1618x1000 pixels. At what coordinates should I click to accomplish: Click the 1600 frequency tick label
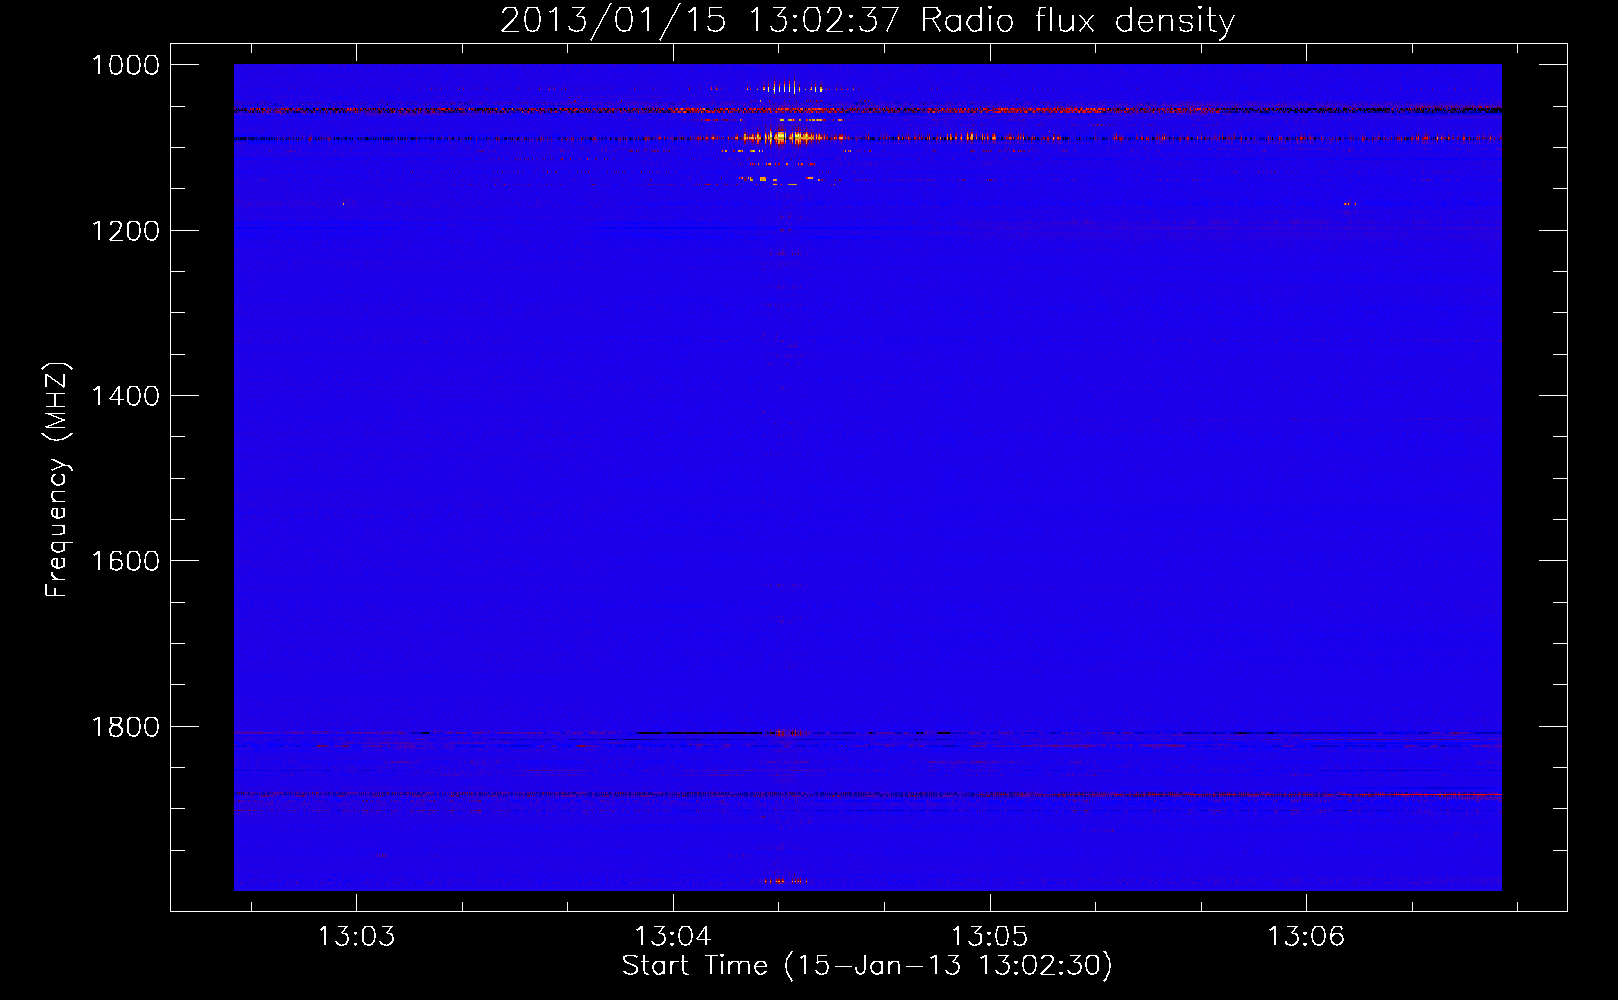coord(125,561)
